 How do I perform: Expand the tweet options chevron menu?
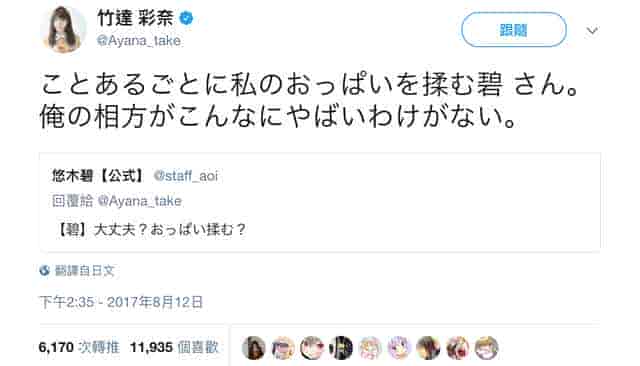[x=592, y=31]
